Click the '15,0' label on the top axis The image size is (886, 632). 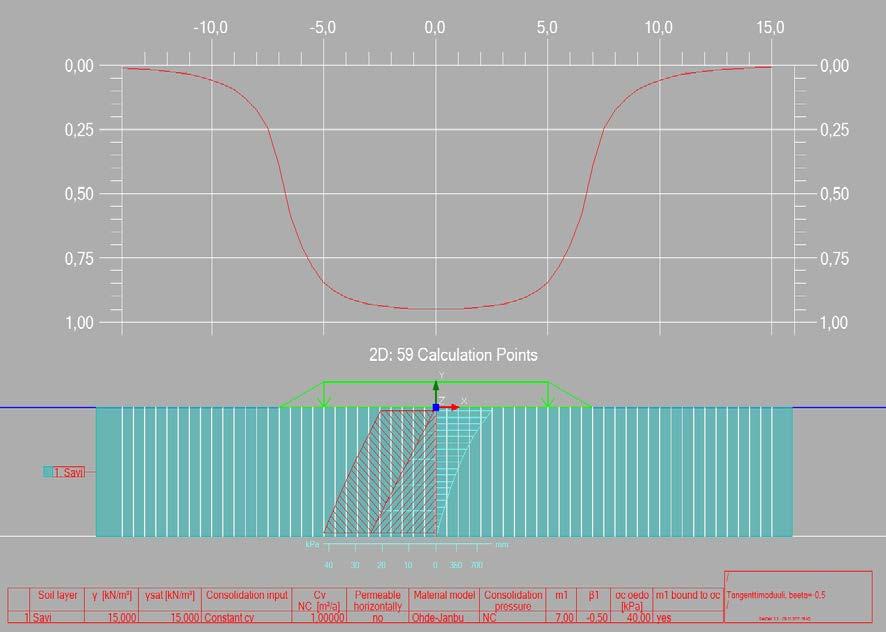[770, 28]
